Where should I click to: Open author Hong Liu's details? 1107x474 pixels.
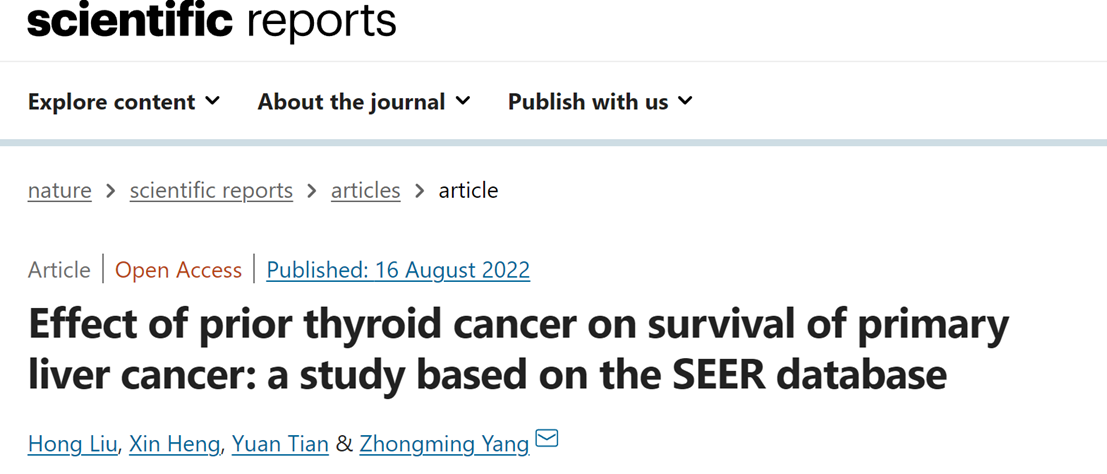point(74,443)
